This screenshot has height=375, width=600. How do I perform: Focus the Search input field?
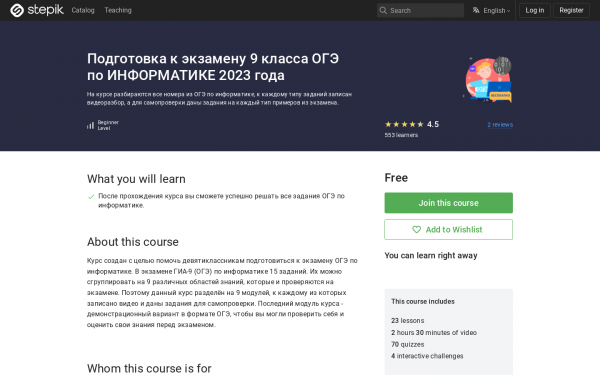tap(420, 10)
